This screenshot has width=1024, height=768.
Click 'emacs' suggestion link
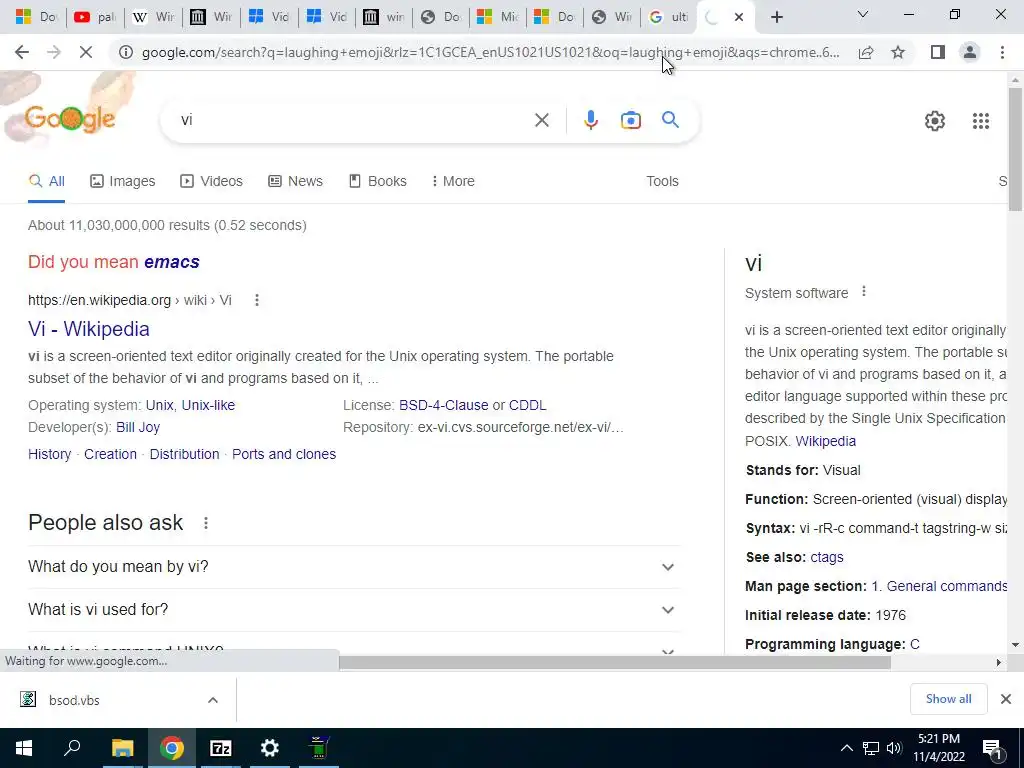(x=172, y=262)
